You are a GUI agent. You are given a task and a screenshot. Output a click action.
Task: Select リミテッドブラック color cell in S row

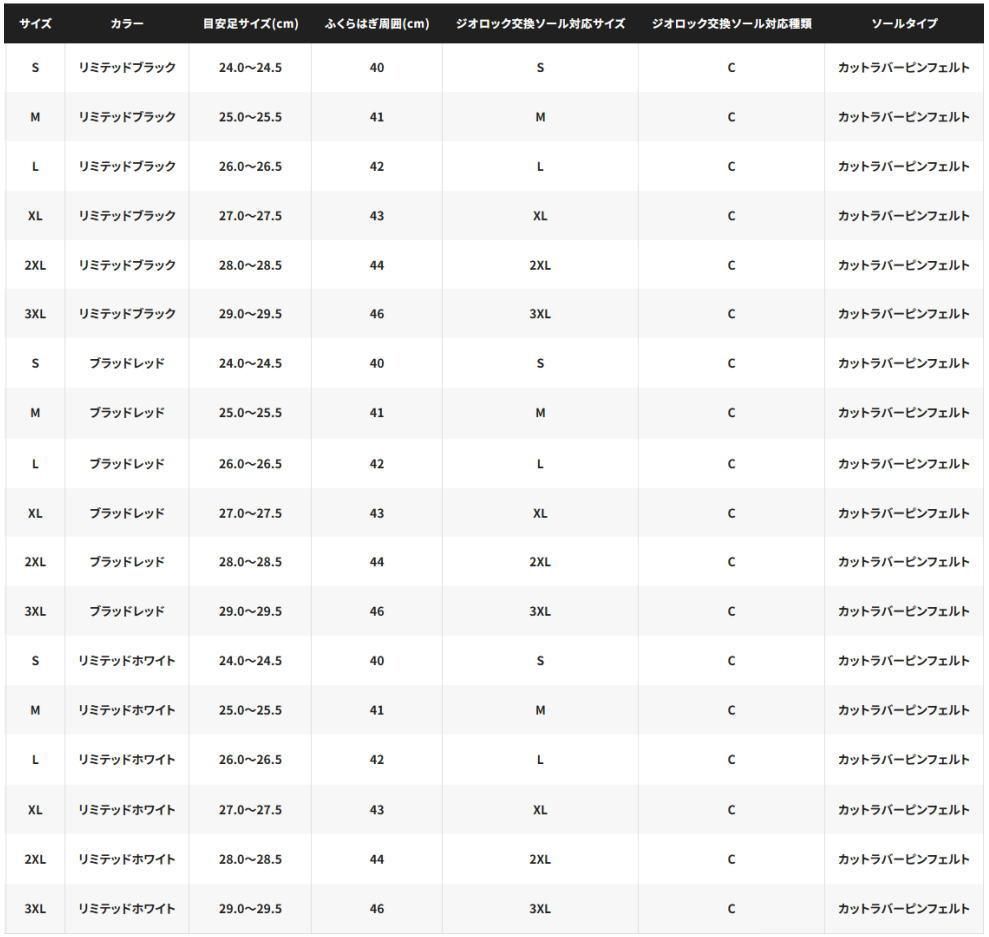pos(127,68)
